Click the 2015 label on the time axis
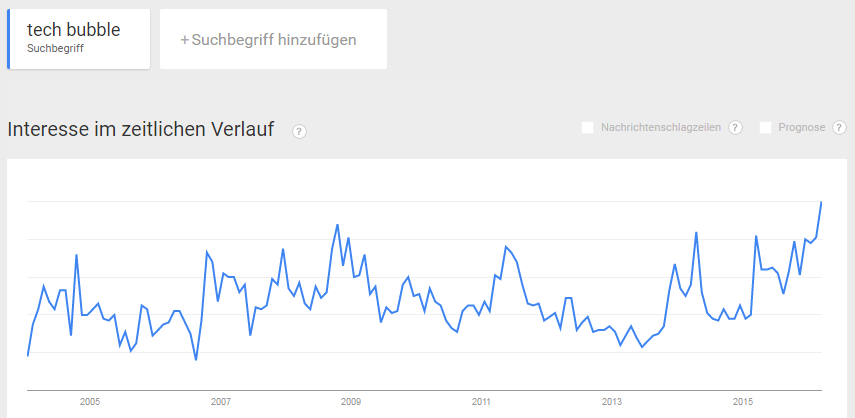This screenshot has height=418, width=855. point(742,402)
